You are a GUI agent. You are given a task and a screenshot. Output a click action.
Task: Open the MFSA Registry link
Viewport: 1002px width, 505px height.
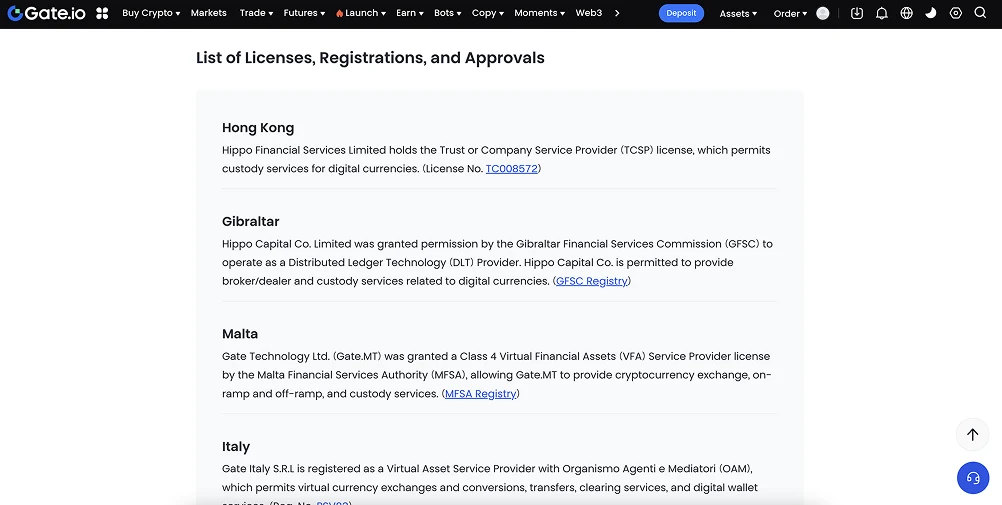pyautogui.click(x=481, y=394)
